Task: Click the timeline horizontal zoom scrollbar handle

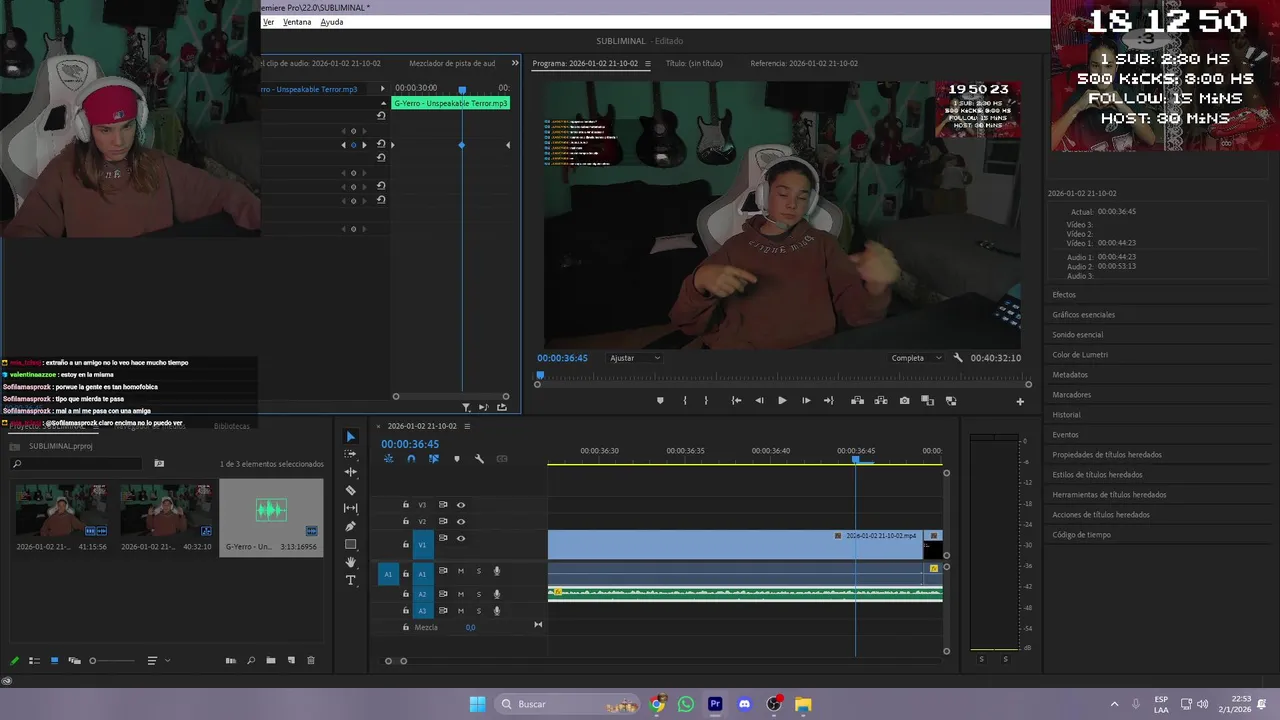Action: [x=396, y=660]
